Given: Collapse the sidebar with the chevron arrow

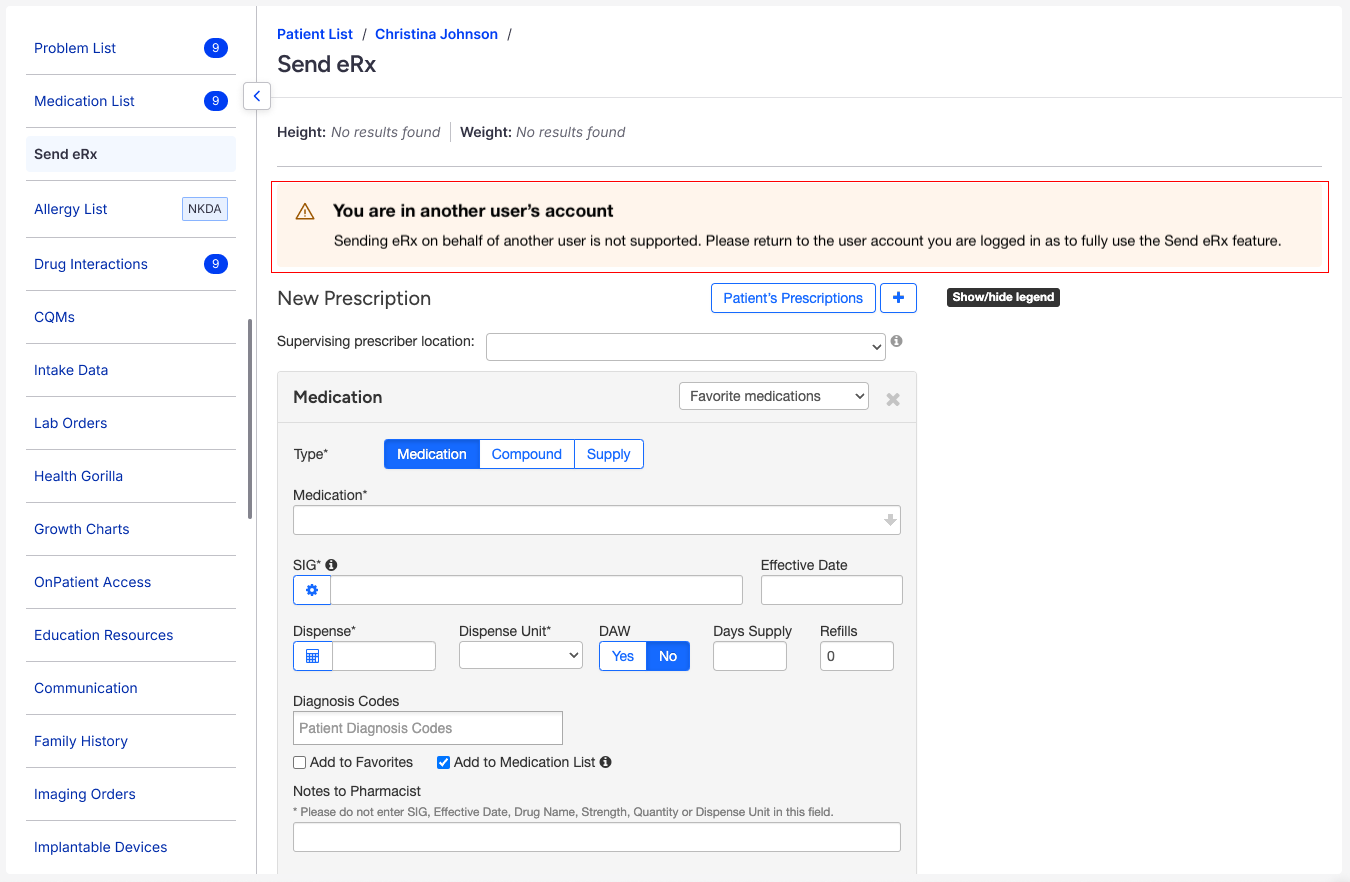Looking at the screenshot, I should (x=257, y=96).
